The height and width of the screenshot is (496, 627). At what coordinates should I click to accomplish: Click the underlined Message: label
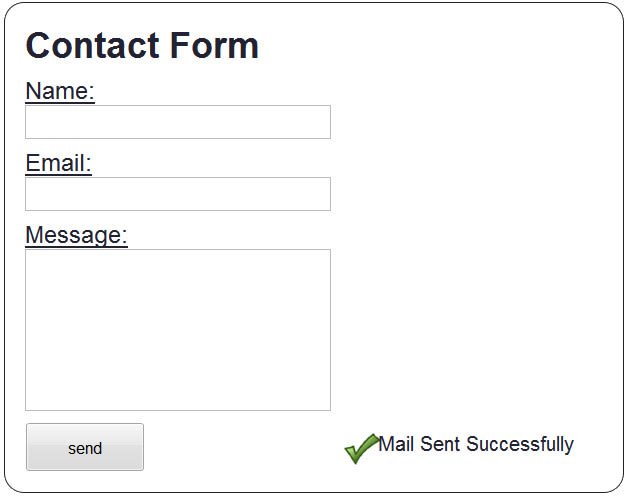tap(76, 235)
